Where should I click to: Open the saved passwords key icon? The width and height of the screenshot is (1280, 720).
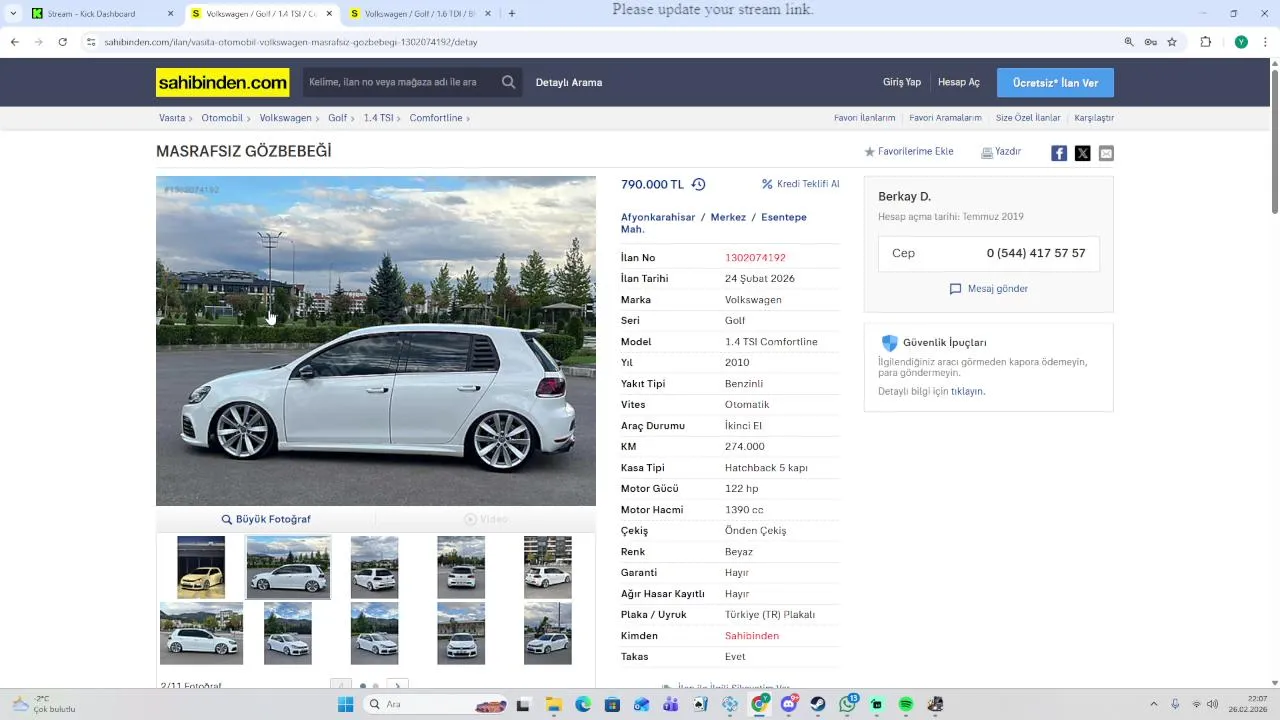click(x=1150, y=42)
